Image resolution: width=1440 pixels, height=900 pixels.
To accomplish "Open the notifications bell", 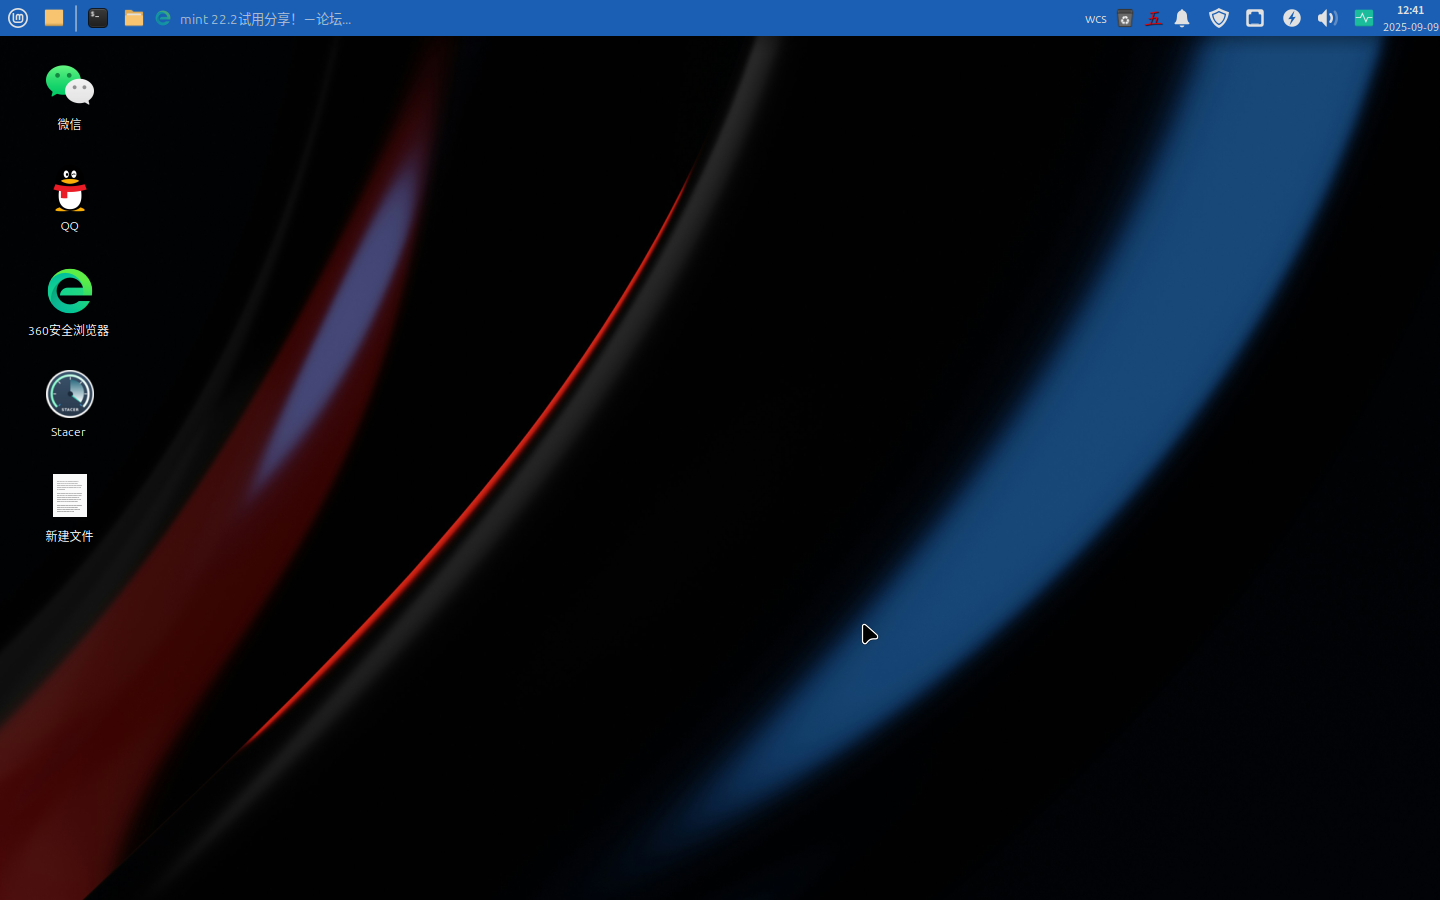I will (1182, 18).
